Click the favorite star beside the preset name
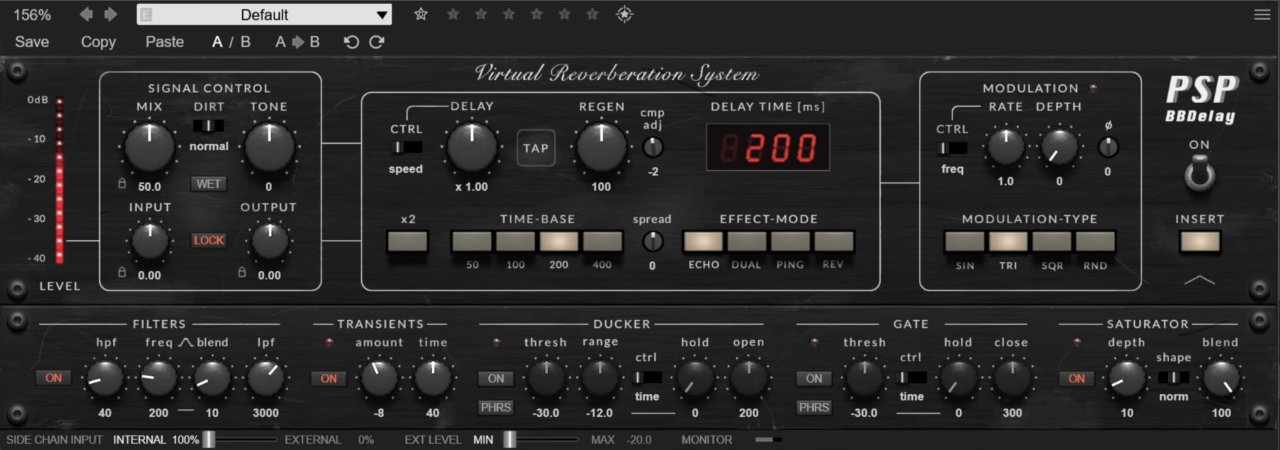The image size is (1280, 450). click(421, 14)
